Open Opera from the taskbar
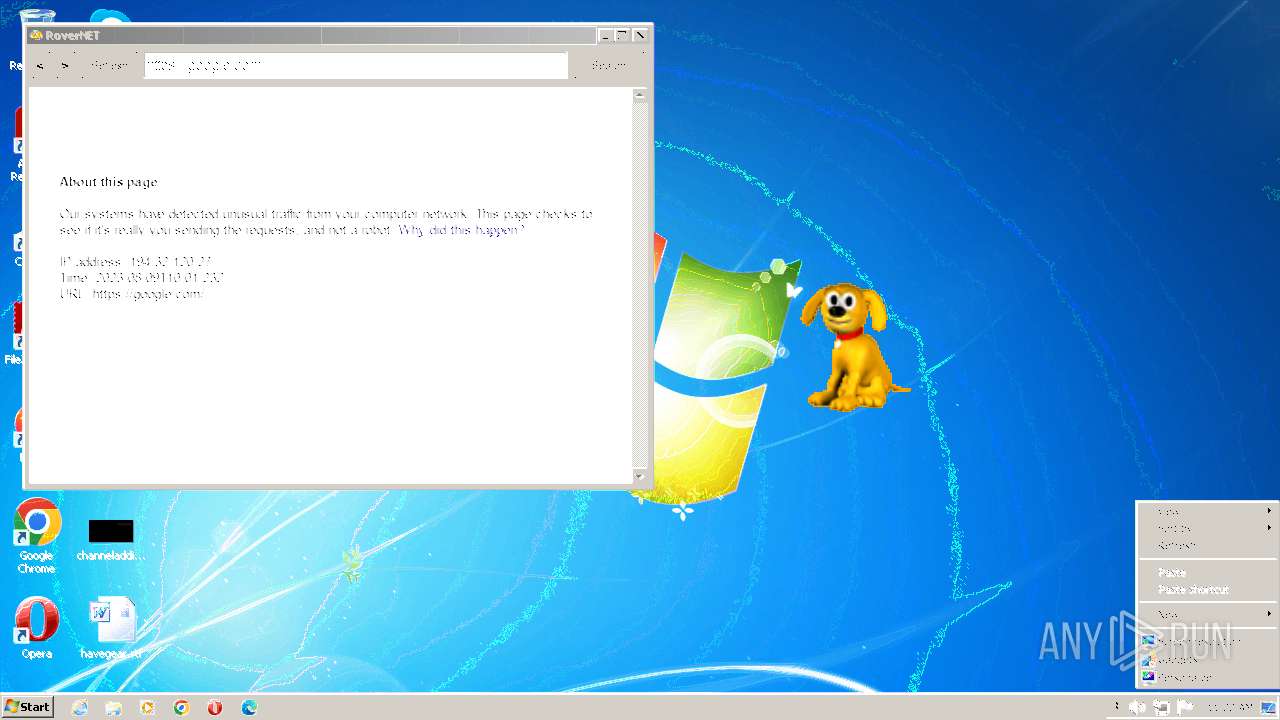1280x720 pixels. pos(215,708)
